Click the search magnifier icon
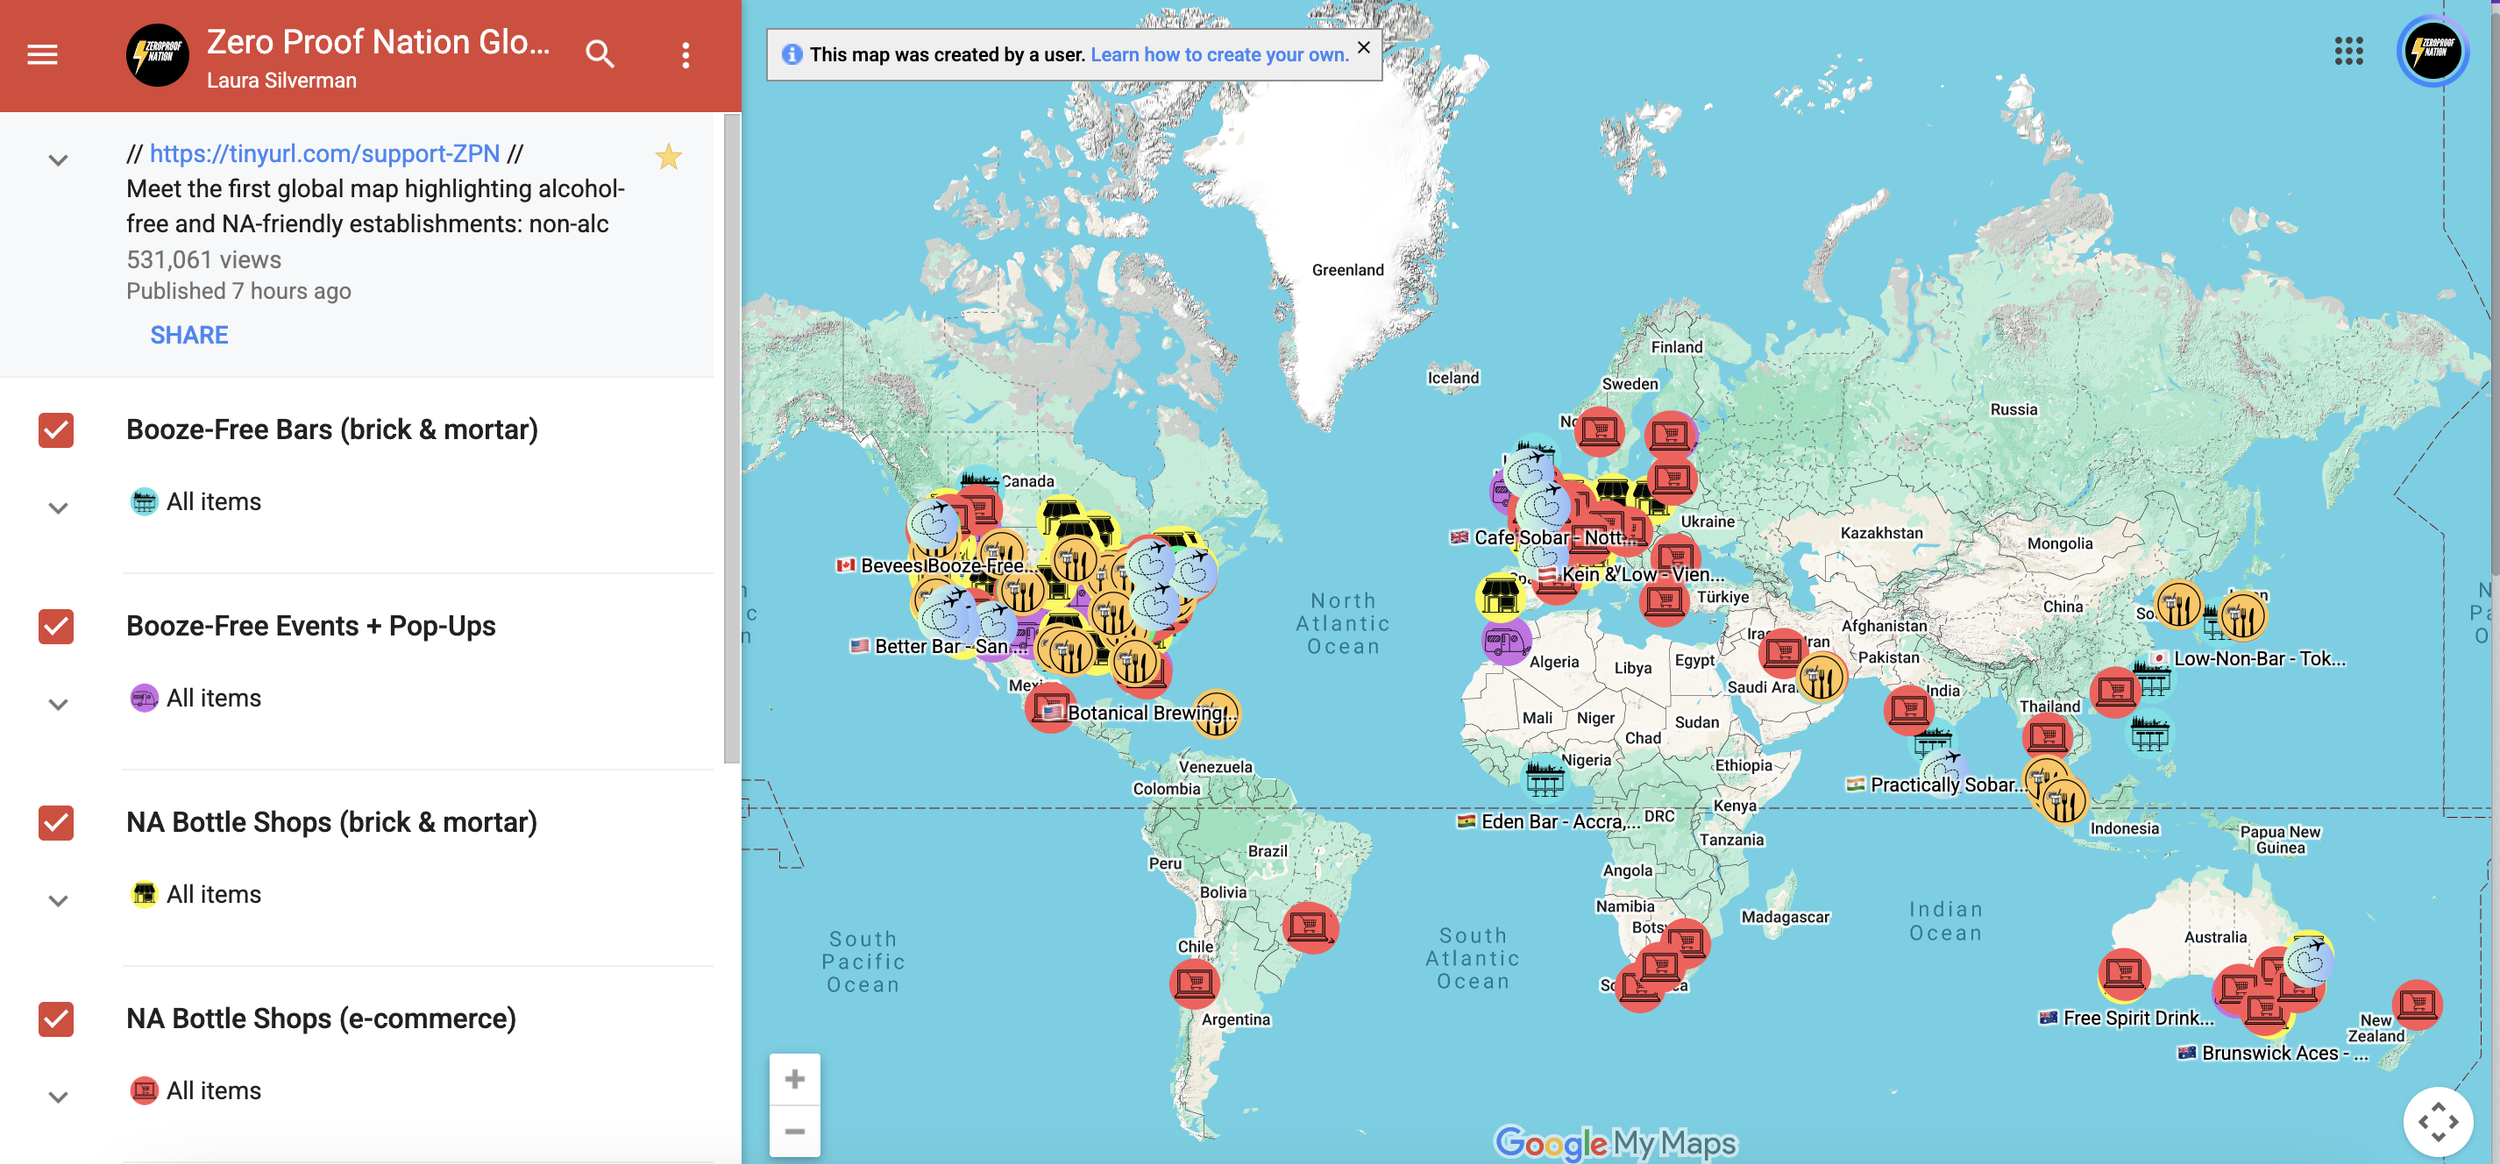2500x1164 pixels. coord(599,54)
